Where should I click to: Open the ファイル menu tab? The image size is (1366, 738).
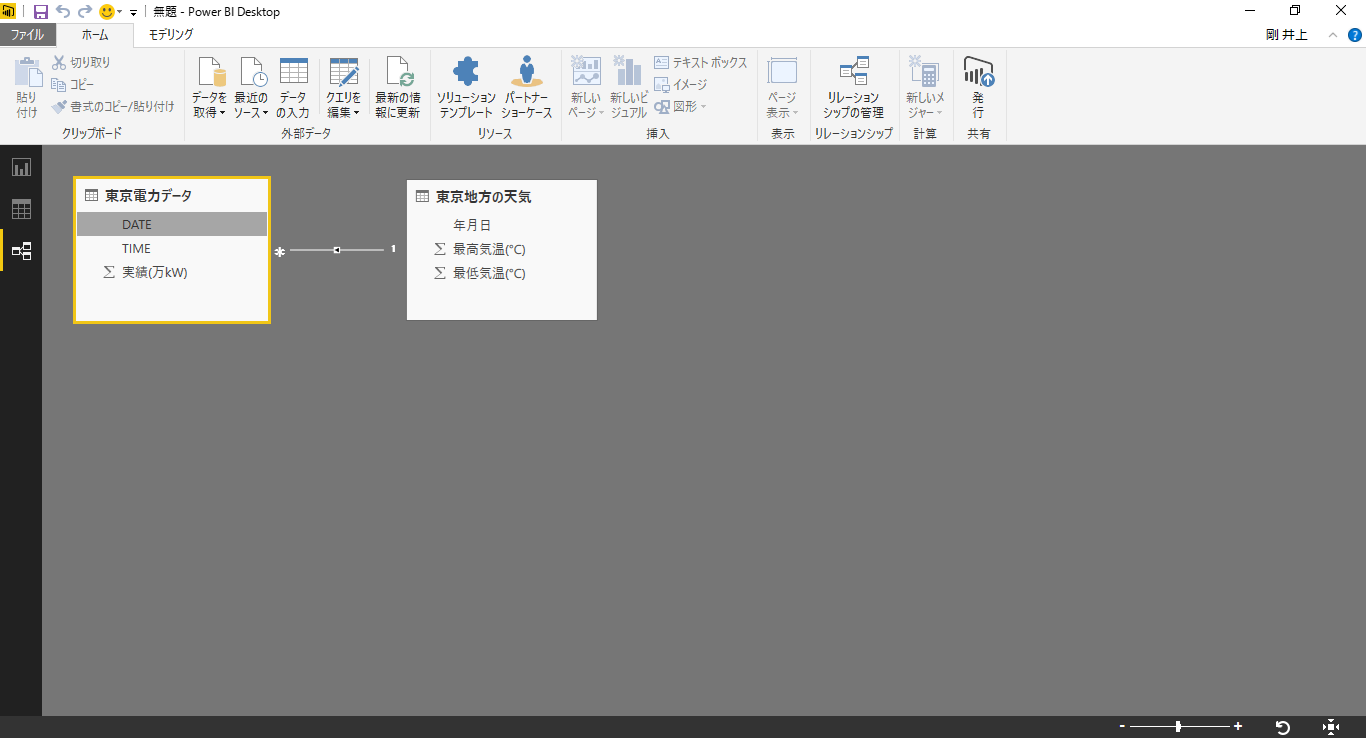point(27,35)
